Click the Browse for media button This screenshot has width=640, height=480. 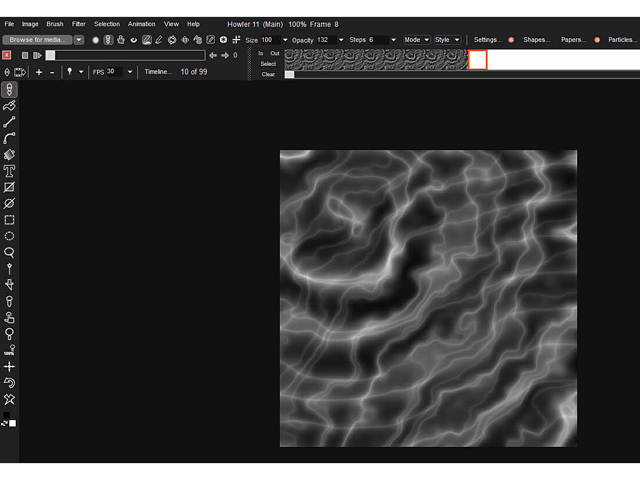36,40
